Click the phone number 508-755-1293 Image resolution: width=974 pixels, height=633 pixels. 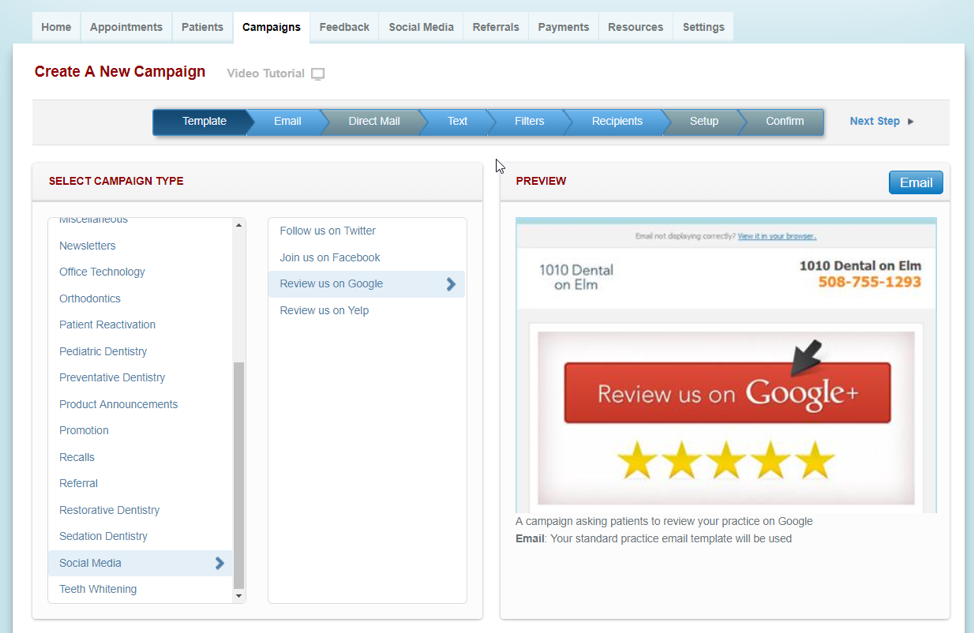869,283
